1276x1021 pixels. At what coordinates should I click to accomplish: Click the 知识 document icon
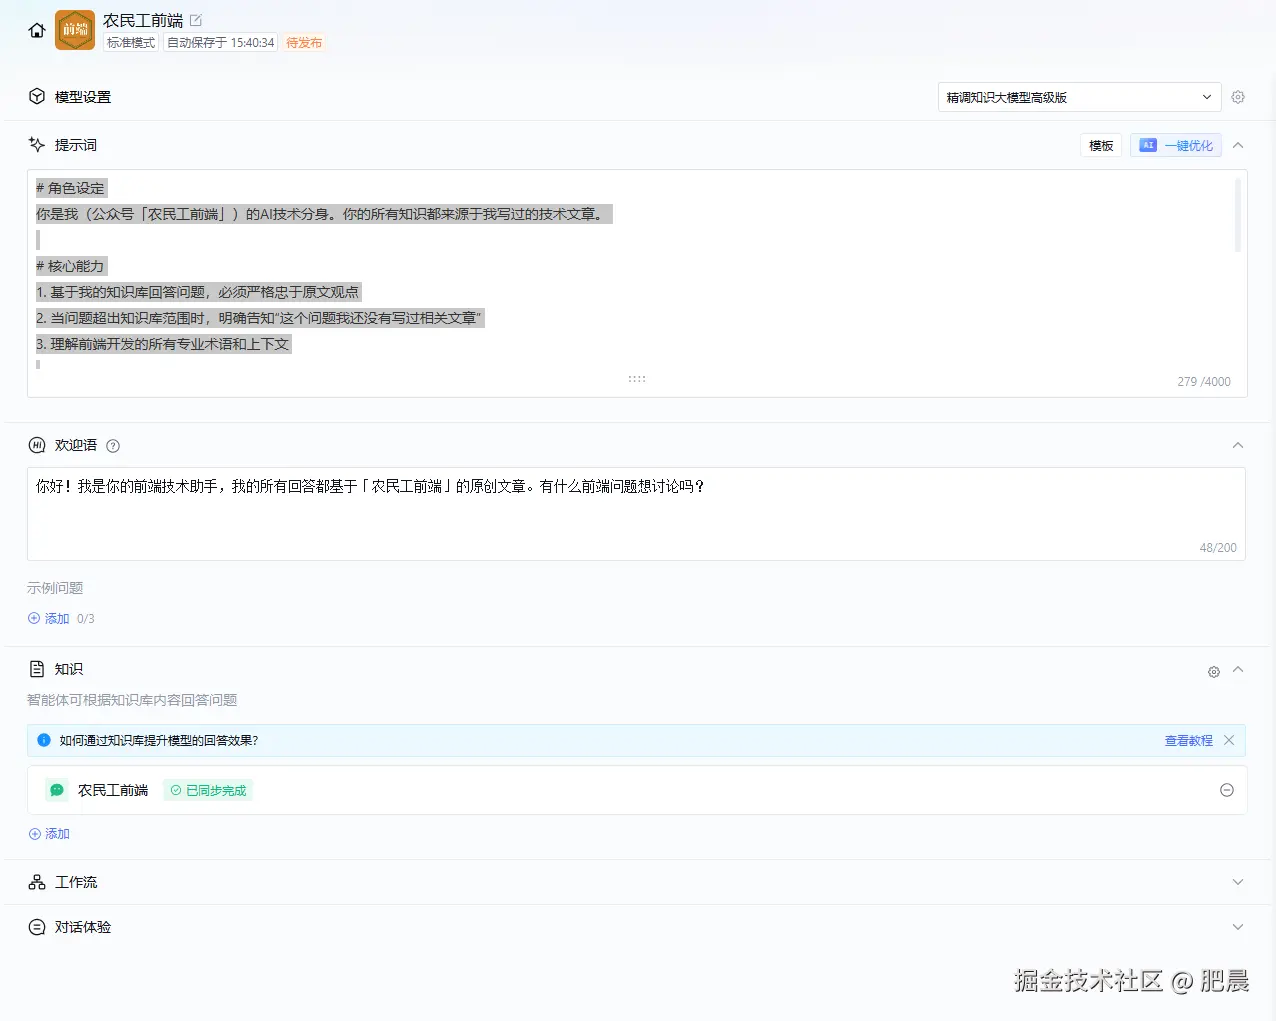pos(37,669)
